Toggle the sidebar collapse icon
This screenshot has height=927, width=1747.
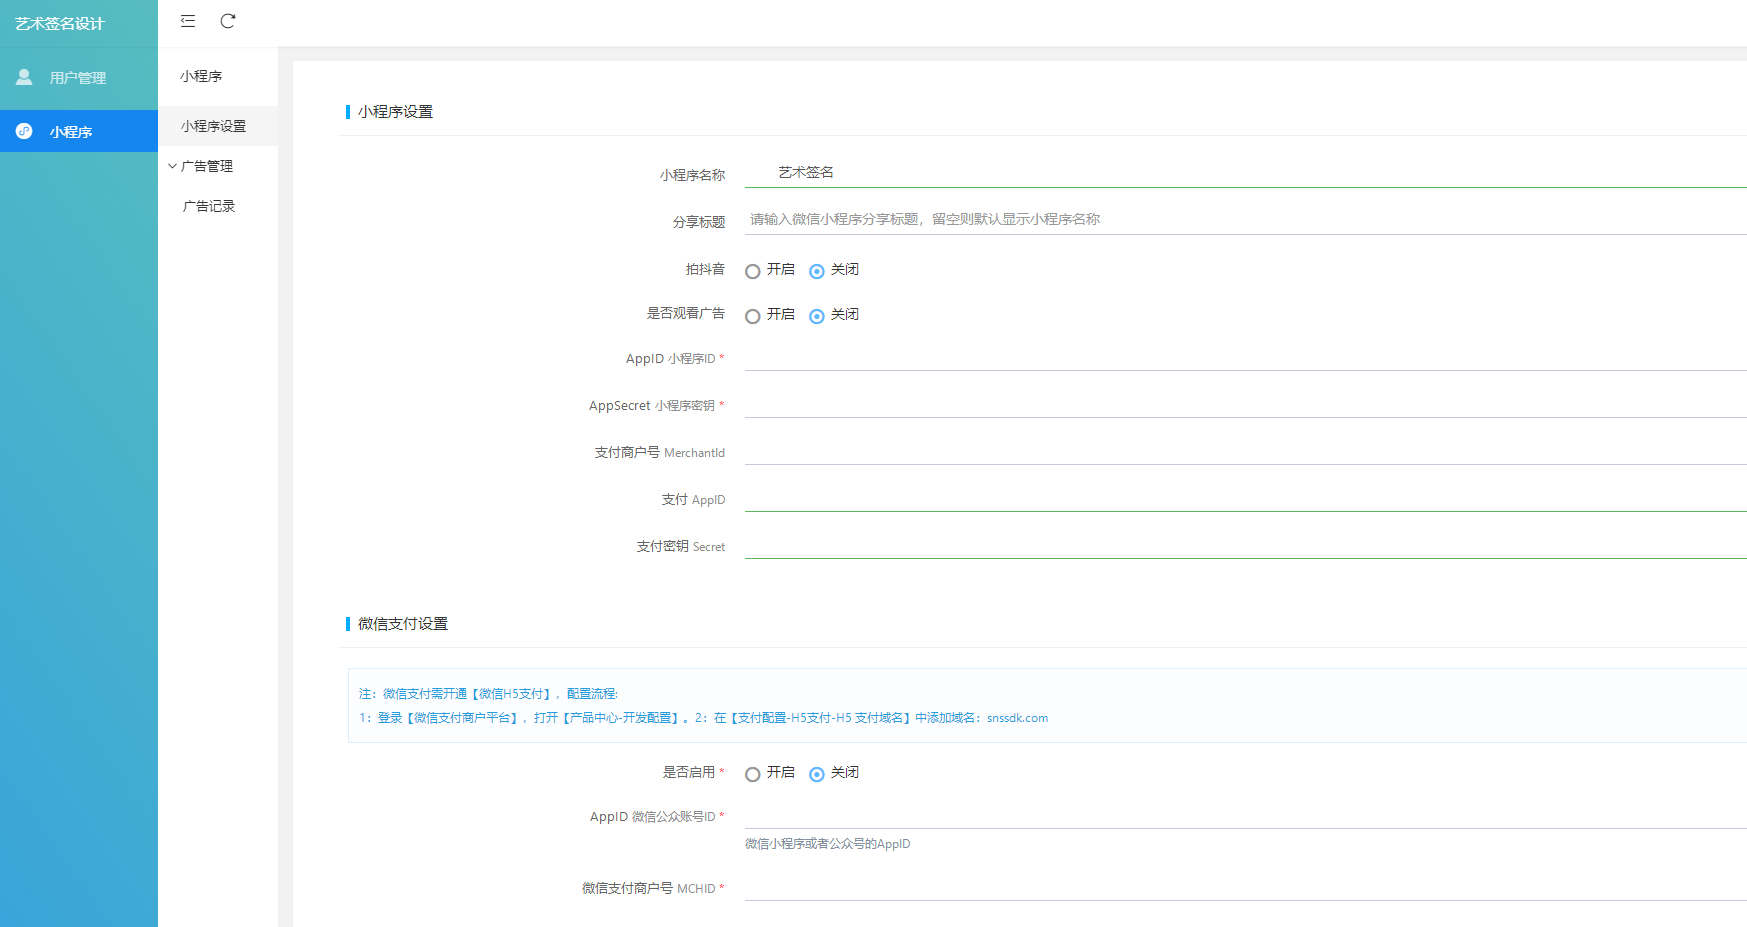(188, 21)
